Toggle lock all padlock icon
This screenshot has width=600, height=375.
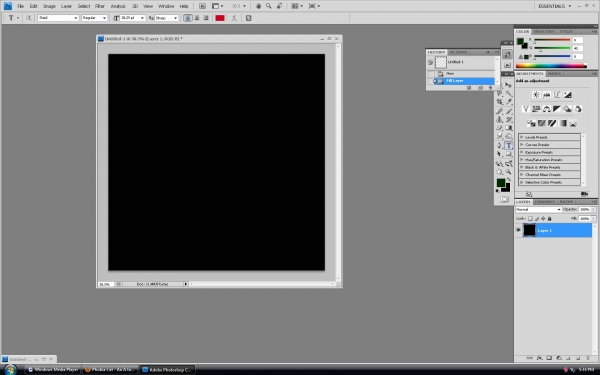[x=549, y=218]
